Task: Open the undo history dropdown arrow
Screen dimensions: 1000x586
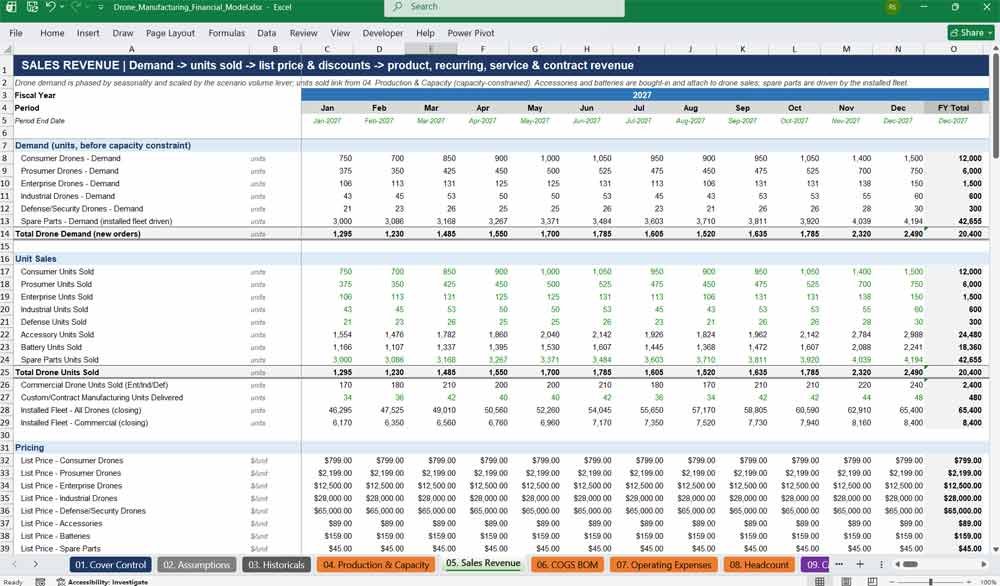Action: [x=62, y=7]
